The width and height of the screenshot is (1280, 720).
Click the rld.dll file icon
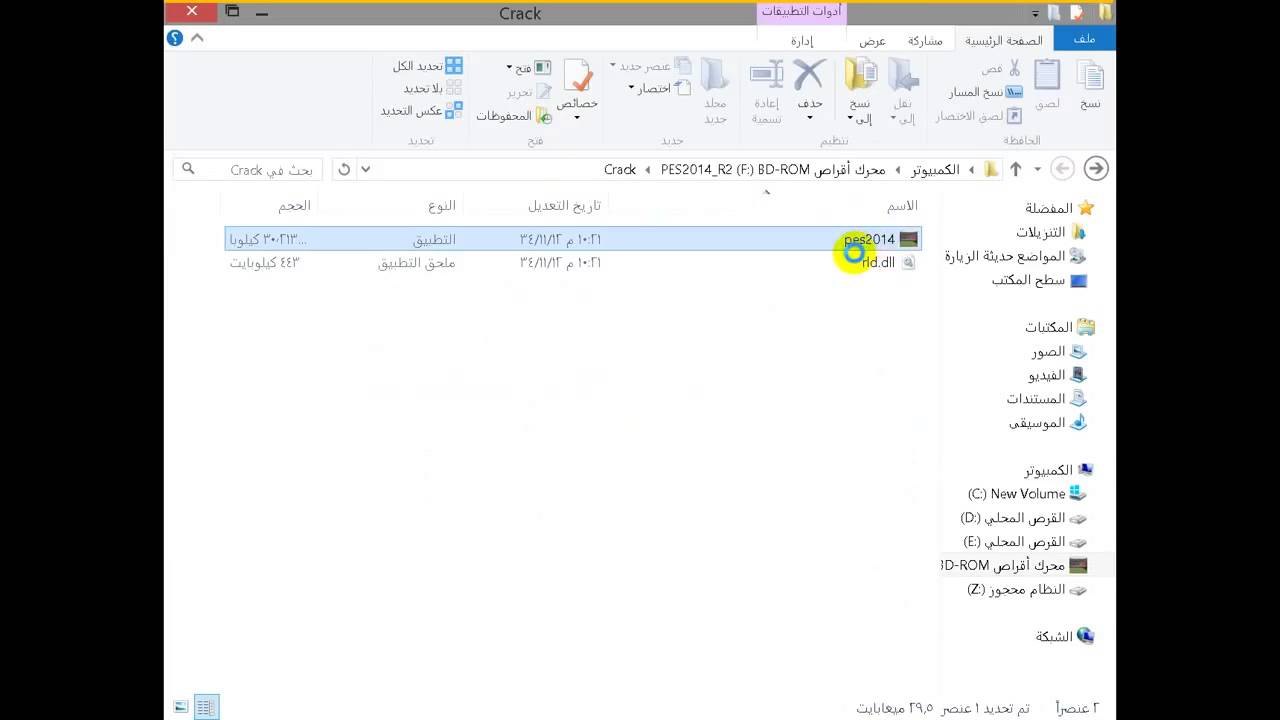pos(908,262)
